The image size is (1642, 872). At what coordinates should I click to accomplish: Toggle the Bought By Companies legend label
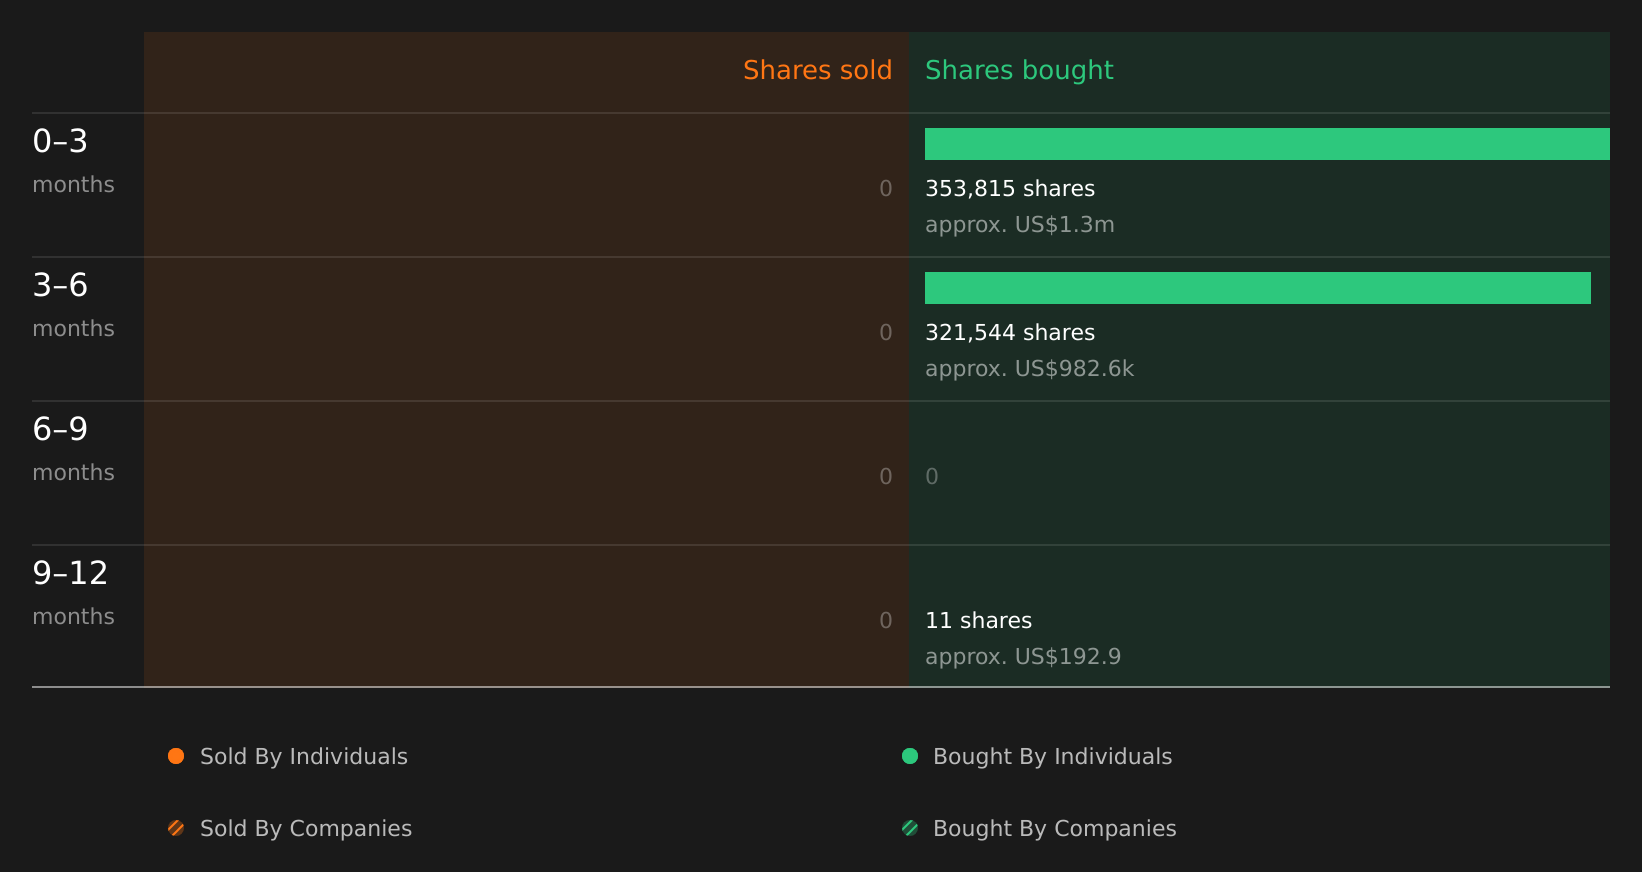point(1055,829)
